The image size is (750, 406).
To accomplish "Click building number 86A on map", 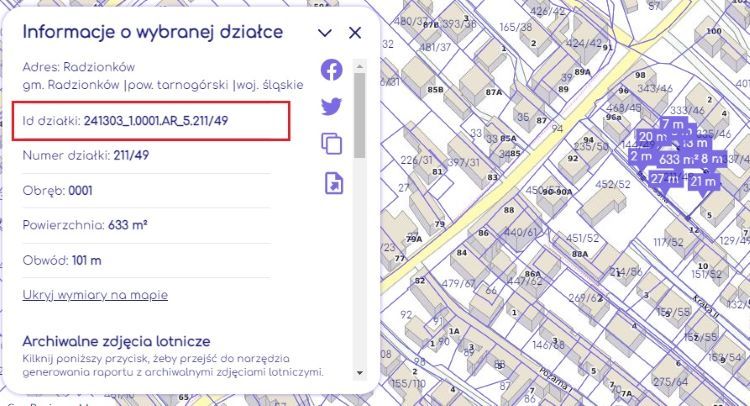I will pyautogui.click(x=533, y=274).
